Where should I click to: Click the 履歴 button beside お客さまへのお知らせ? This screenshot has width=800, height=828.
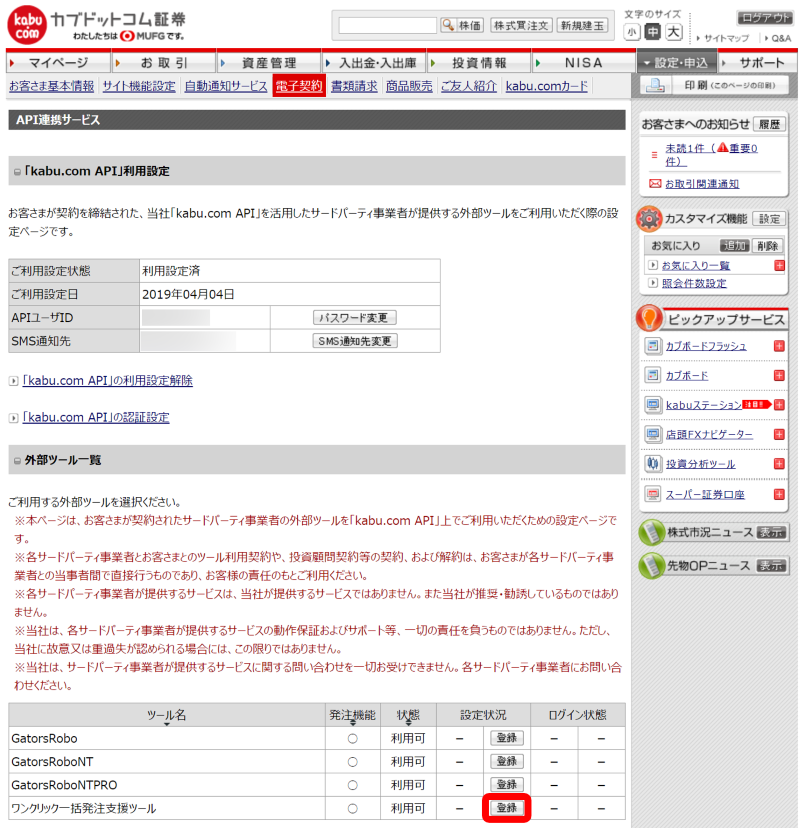pos(769,125)
